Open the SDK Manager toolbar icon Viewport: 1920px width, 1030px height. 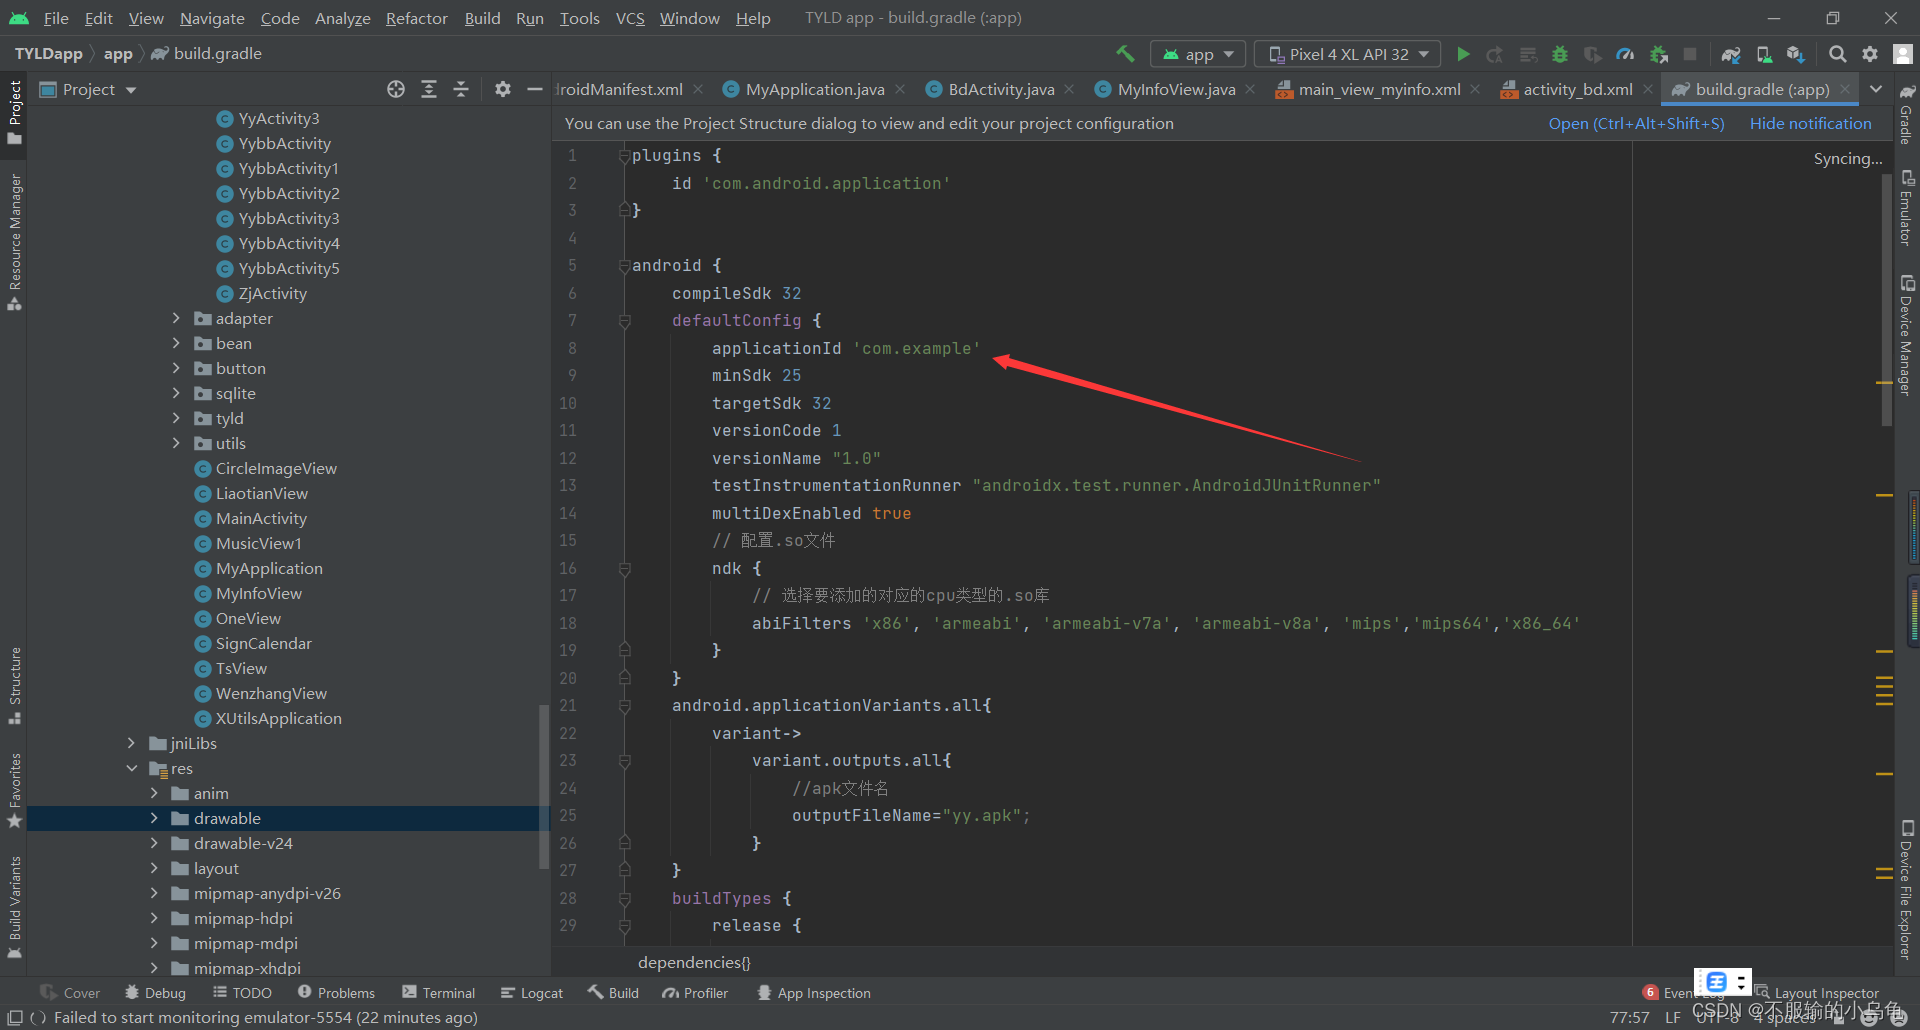[1796, 54]
